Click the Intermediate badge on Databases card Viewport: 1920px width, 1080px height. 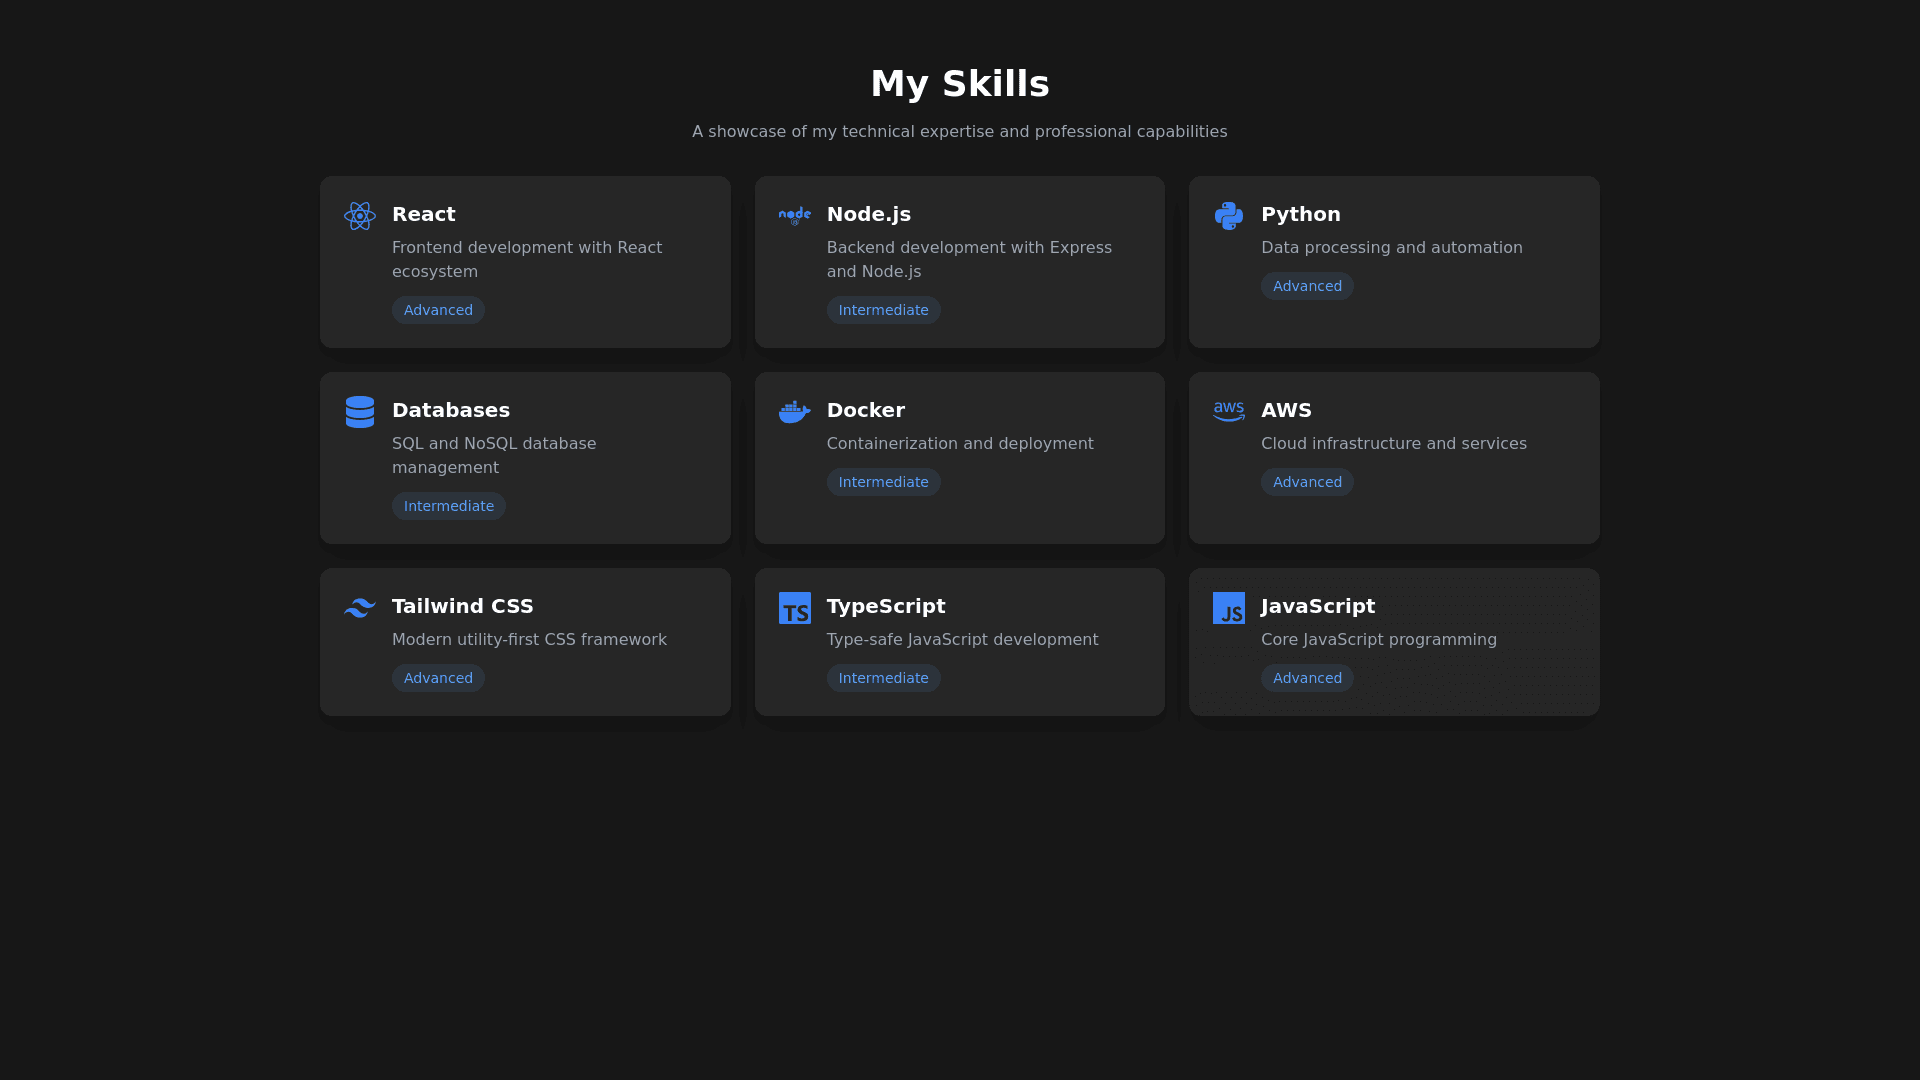click(x=448, y=506)
